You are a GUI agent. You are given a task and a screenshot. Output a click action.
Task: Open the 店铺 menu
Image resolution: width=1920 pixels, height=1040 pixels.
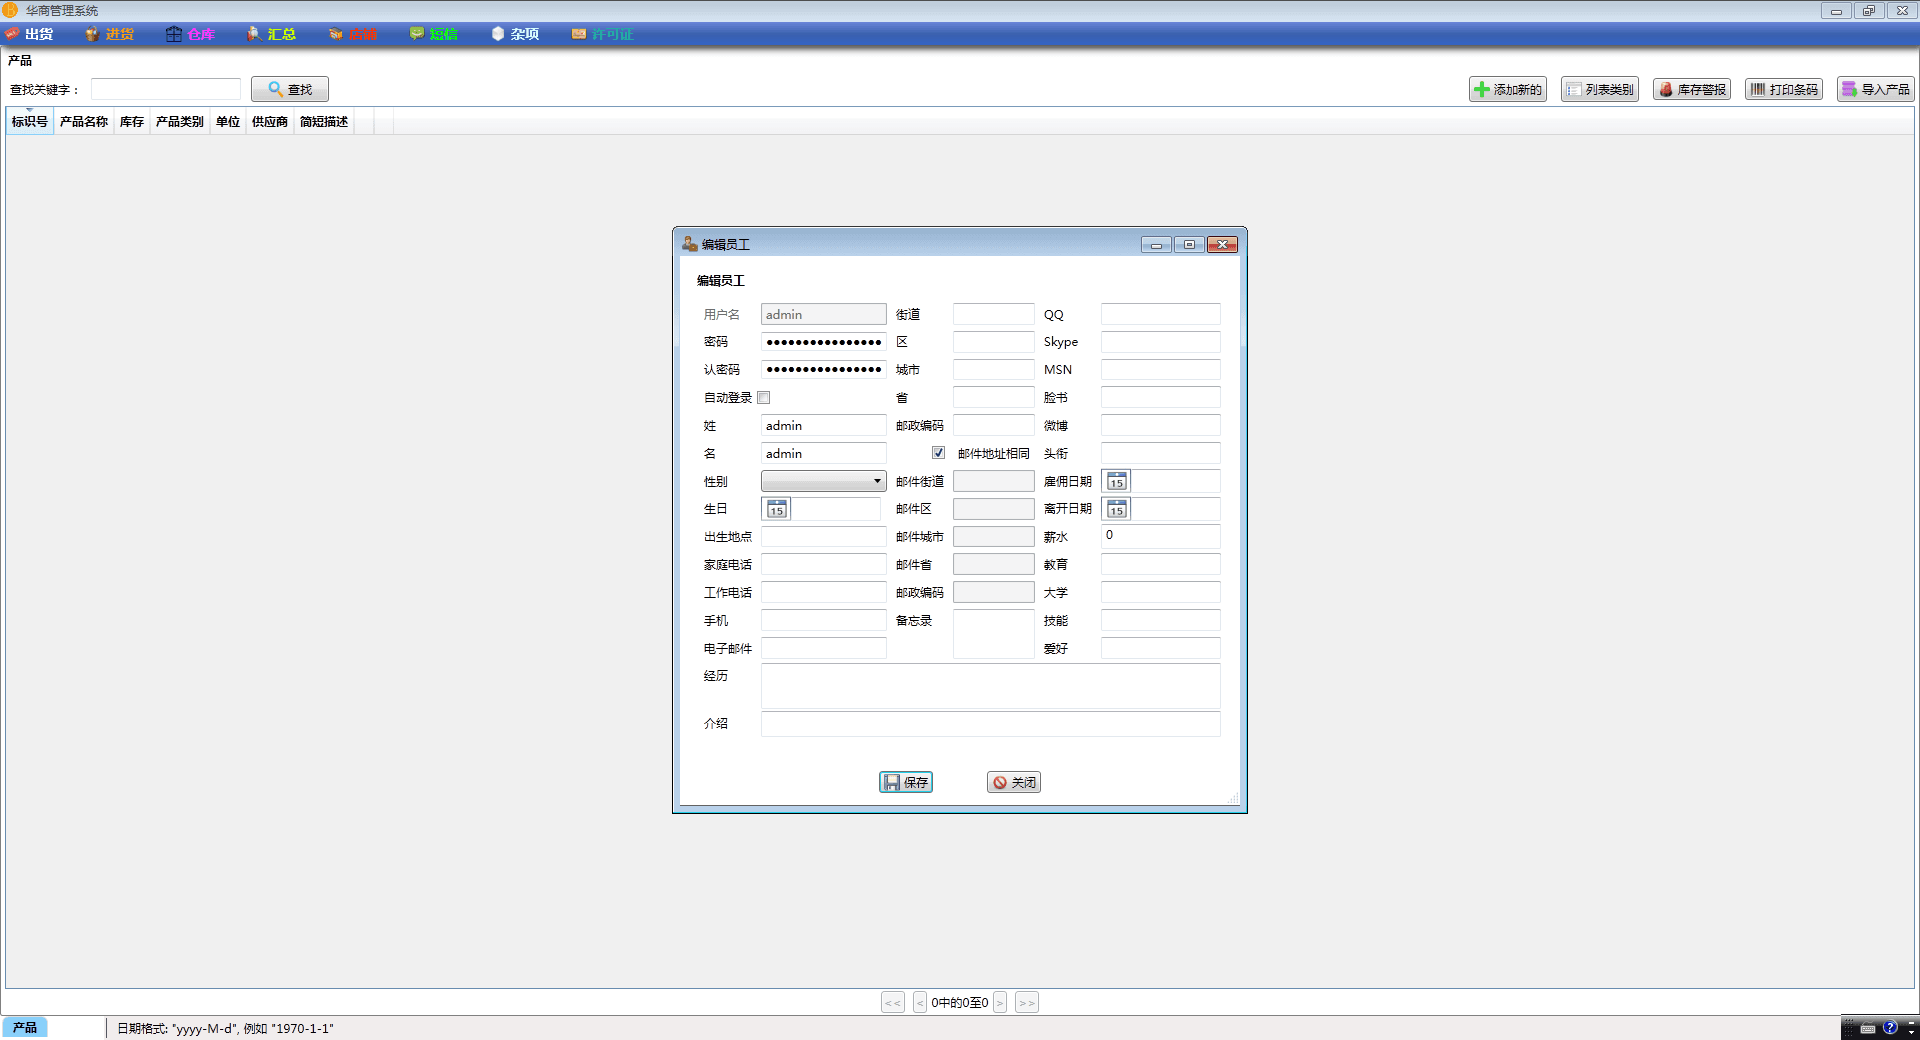pyautogui.click(x=353, y=34)
